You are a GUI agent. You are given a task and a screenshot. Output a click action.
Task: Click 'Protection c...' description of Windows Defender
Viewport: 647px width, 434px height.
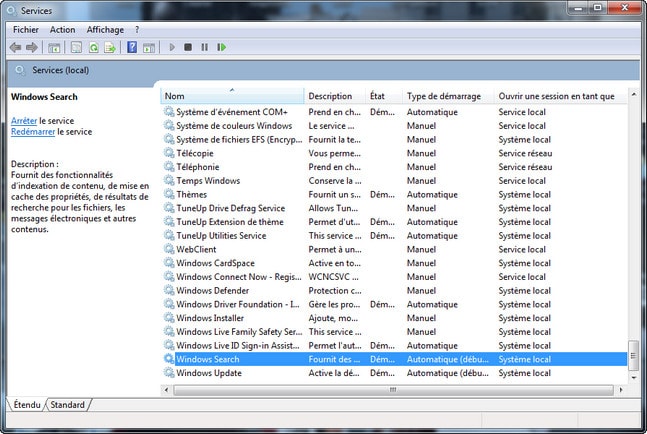click(x=335, y=291)
